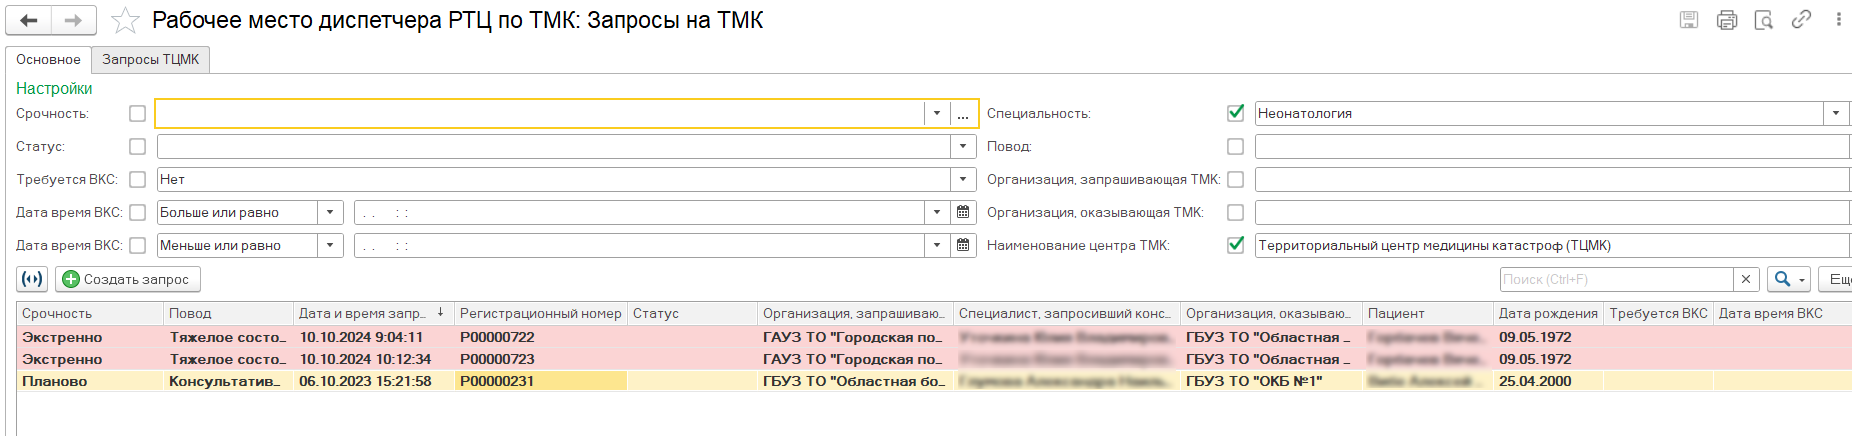Uncheck the Специальность filter checkbox

pos(1236,113)
